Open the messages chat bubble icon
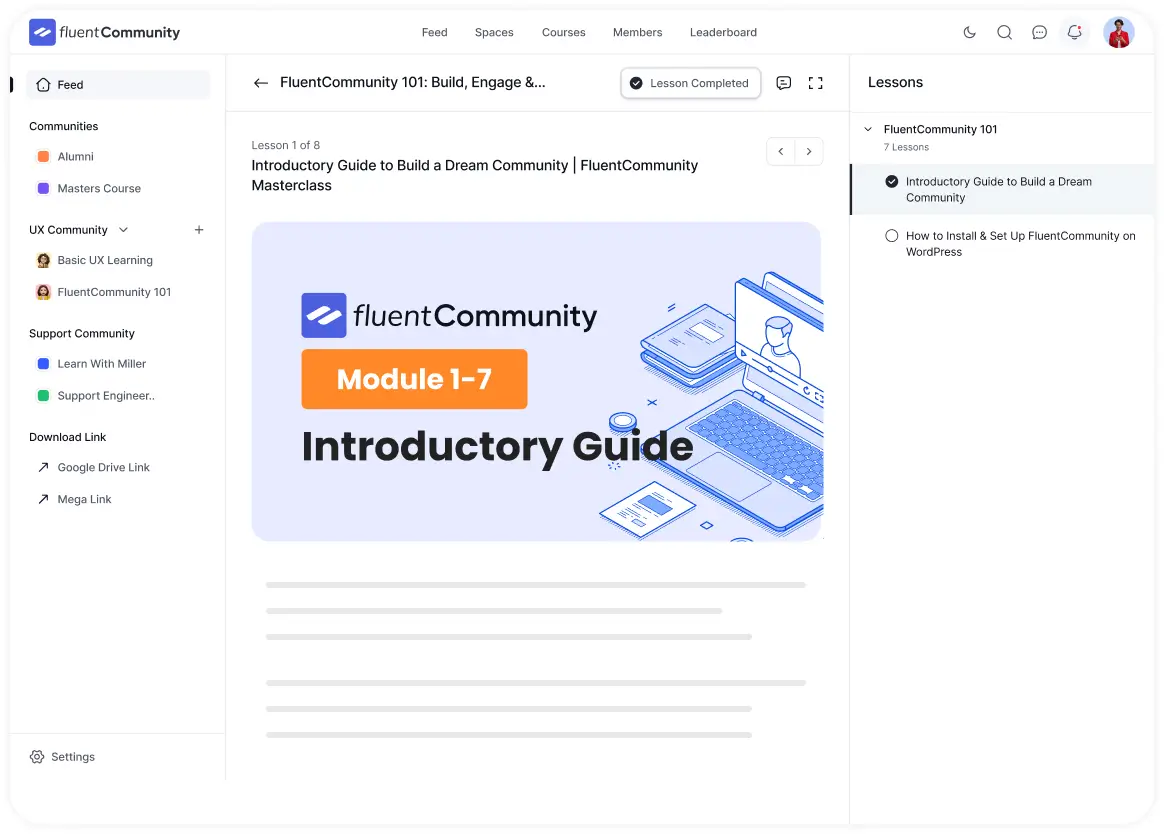The height and width of the screenshot is (834, 1164). (1039, 32)
